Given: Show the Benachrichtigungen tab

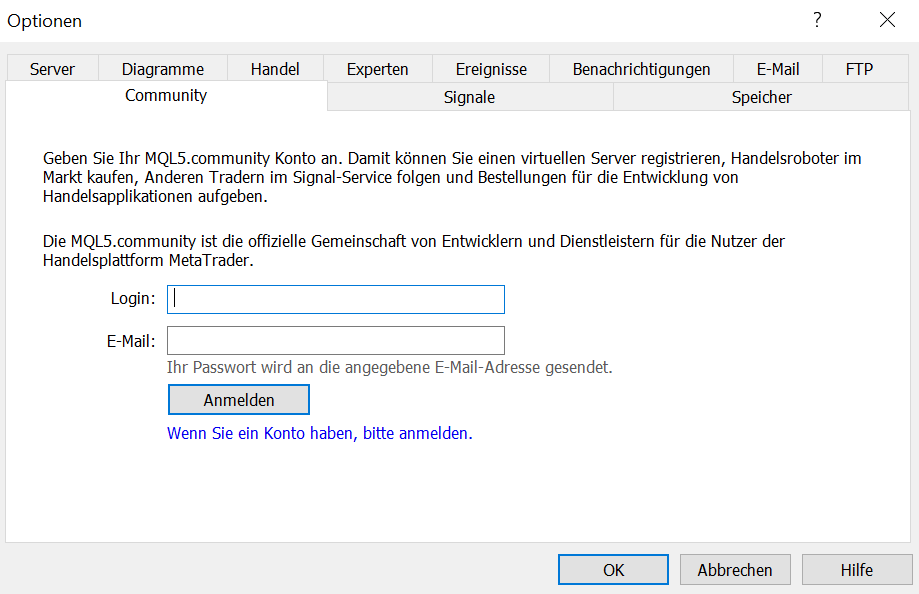Looking at the screenshot, I should pos(641,69).
